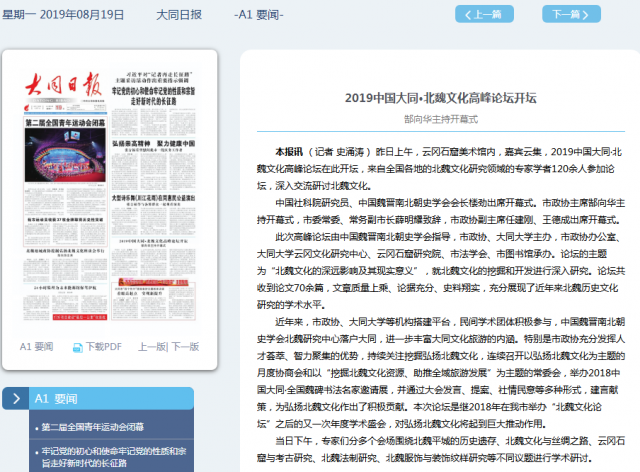The image size is (640, 472).
Task: Go to next article with 下一篇 button
Action: (x=571, y=14)
